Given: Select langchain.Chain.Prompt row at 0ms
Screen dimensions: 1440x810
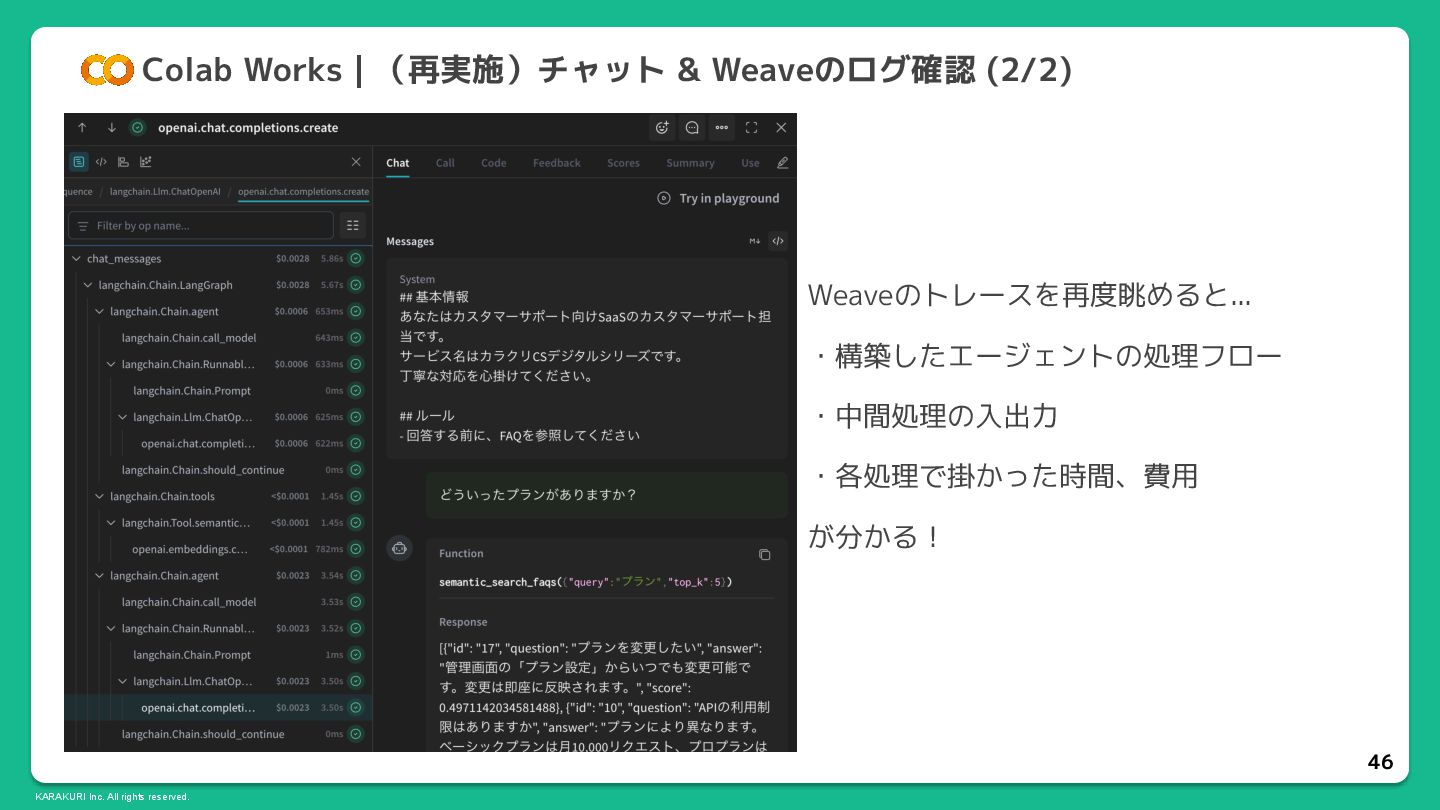Looking at the screenshot, I should tap(218, 391).
